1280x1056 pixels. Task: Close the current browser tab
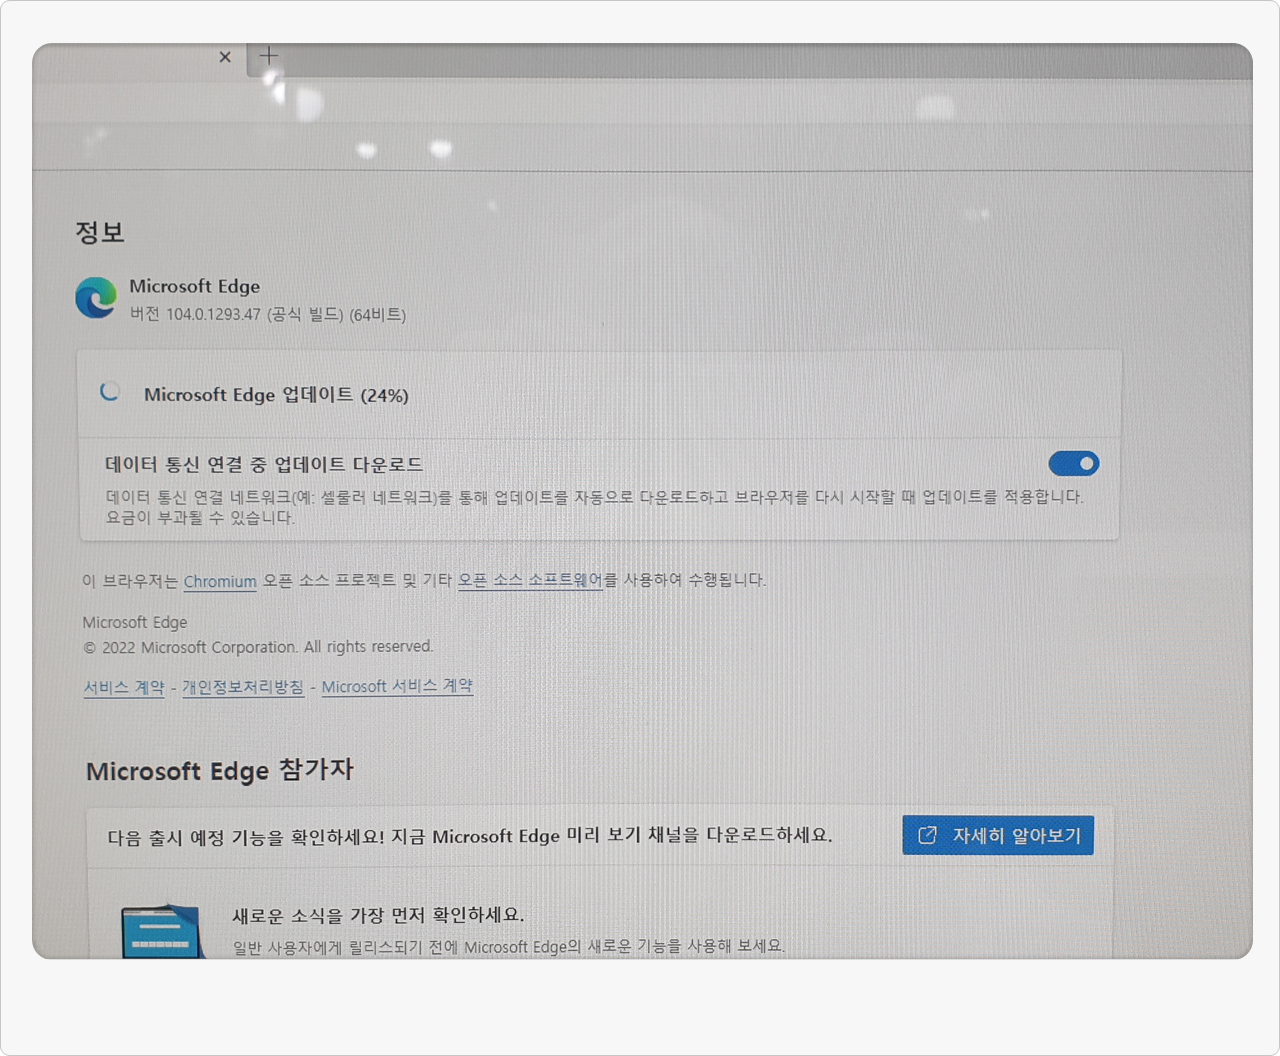pos(225,57)
